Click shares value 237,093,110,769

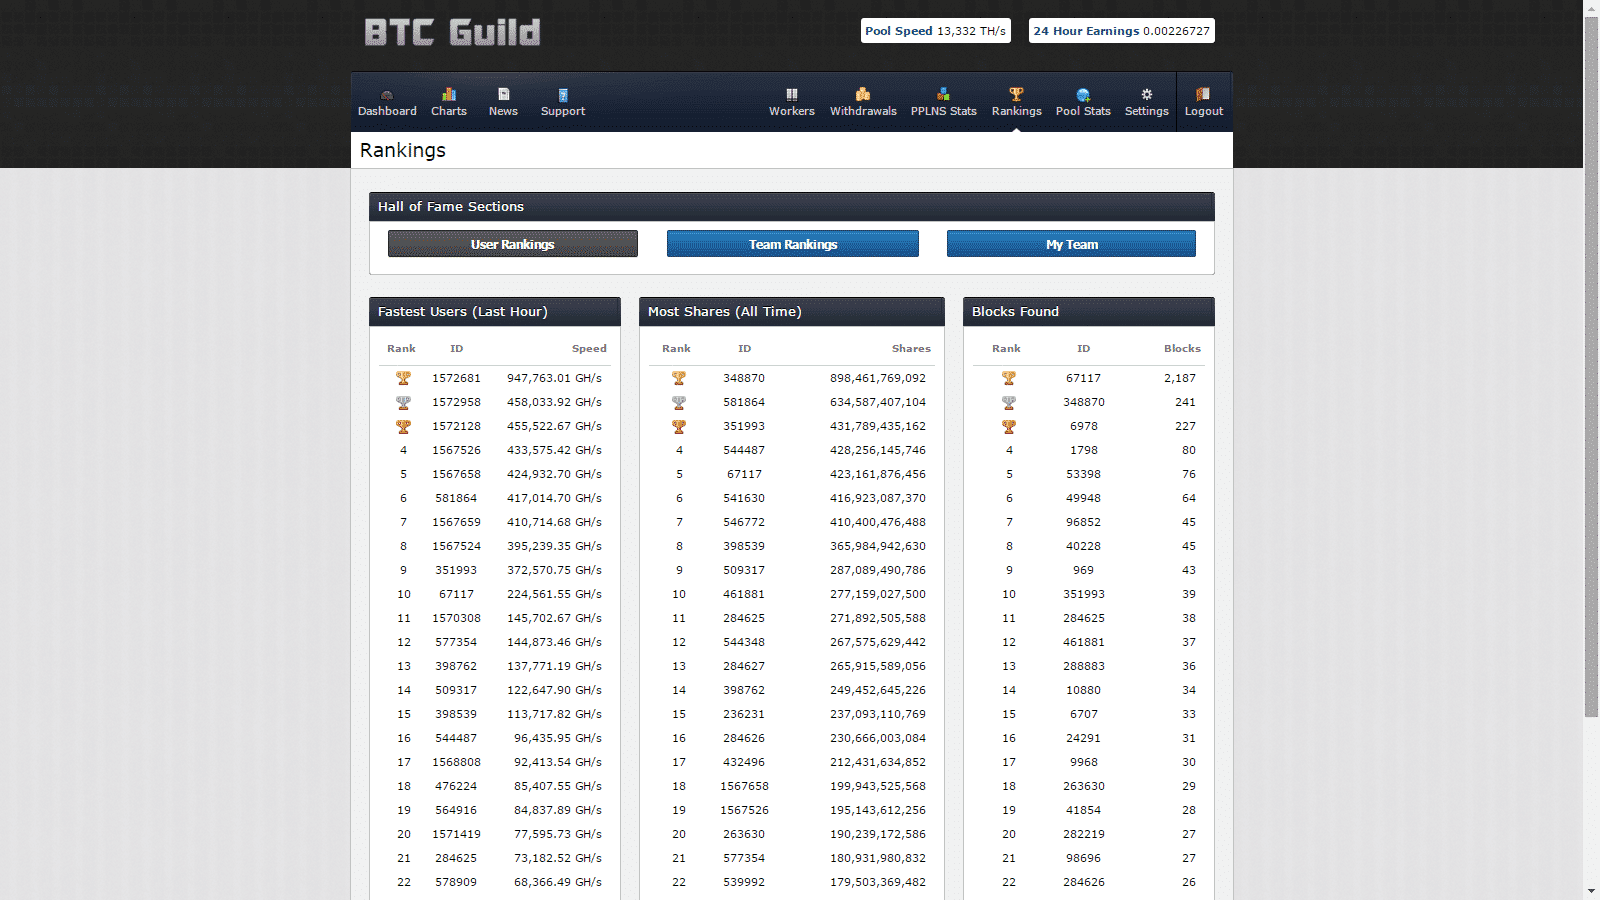click(x=878, y=714)
